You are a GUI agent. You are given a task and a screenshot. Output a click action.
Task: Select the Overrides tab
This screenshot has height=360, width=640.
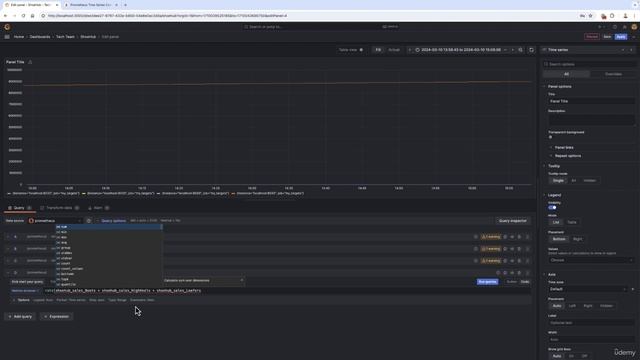pyautogui.click(x=613, y=74)
